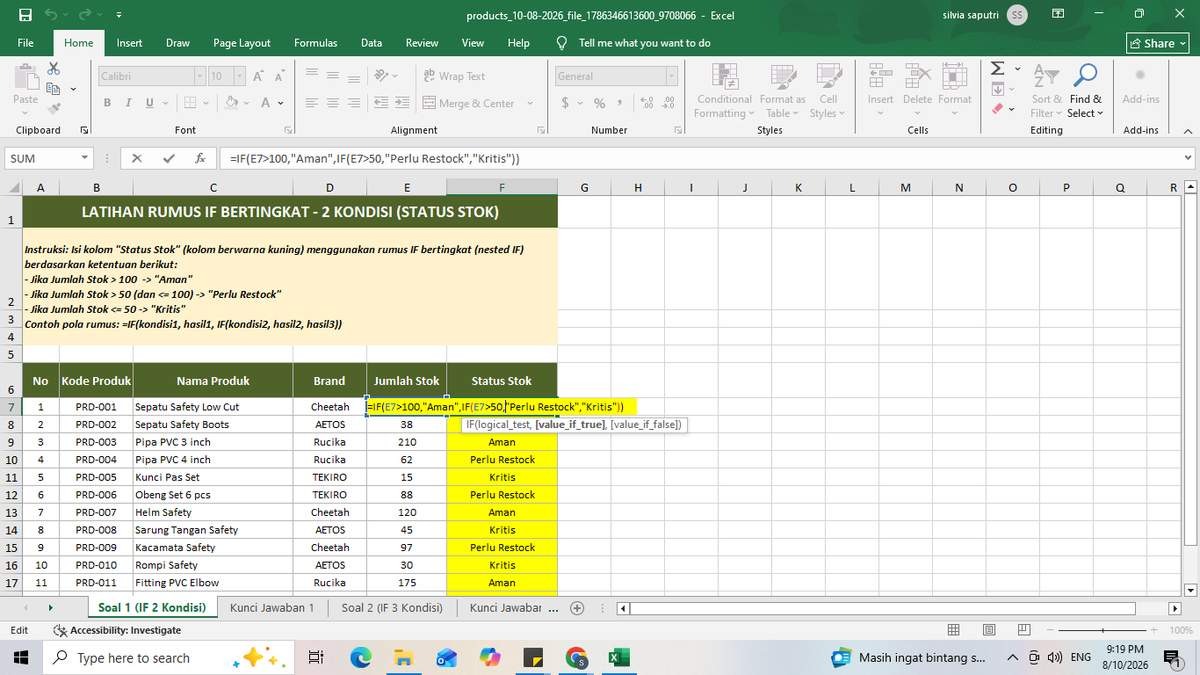
Task: Click the Save icon in the title bar
Action: (x=25, y=16)
